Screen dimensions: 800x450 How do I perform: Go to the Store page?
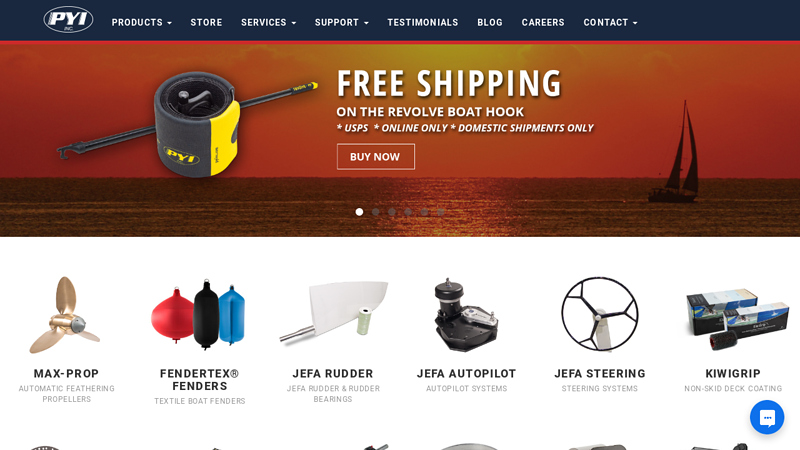206,22
